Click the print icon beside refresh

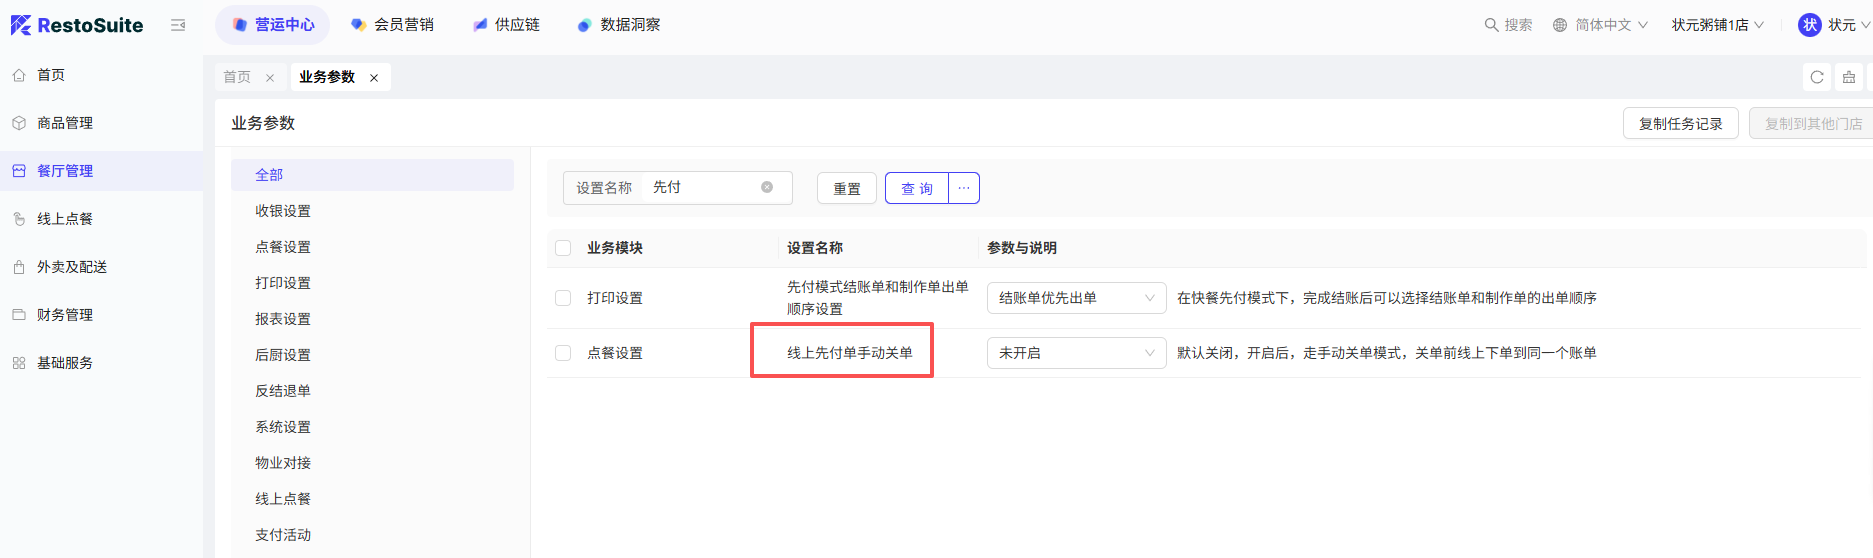click(1849, 77)
